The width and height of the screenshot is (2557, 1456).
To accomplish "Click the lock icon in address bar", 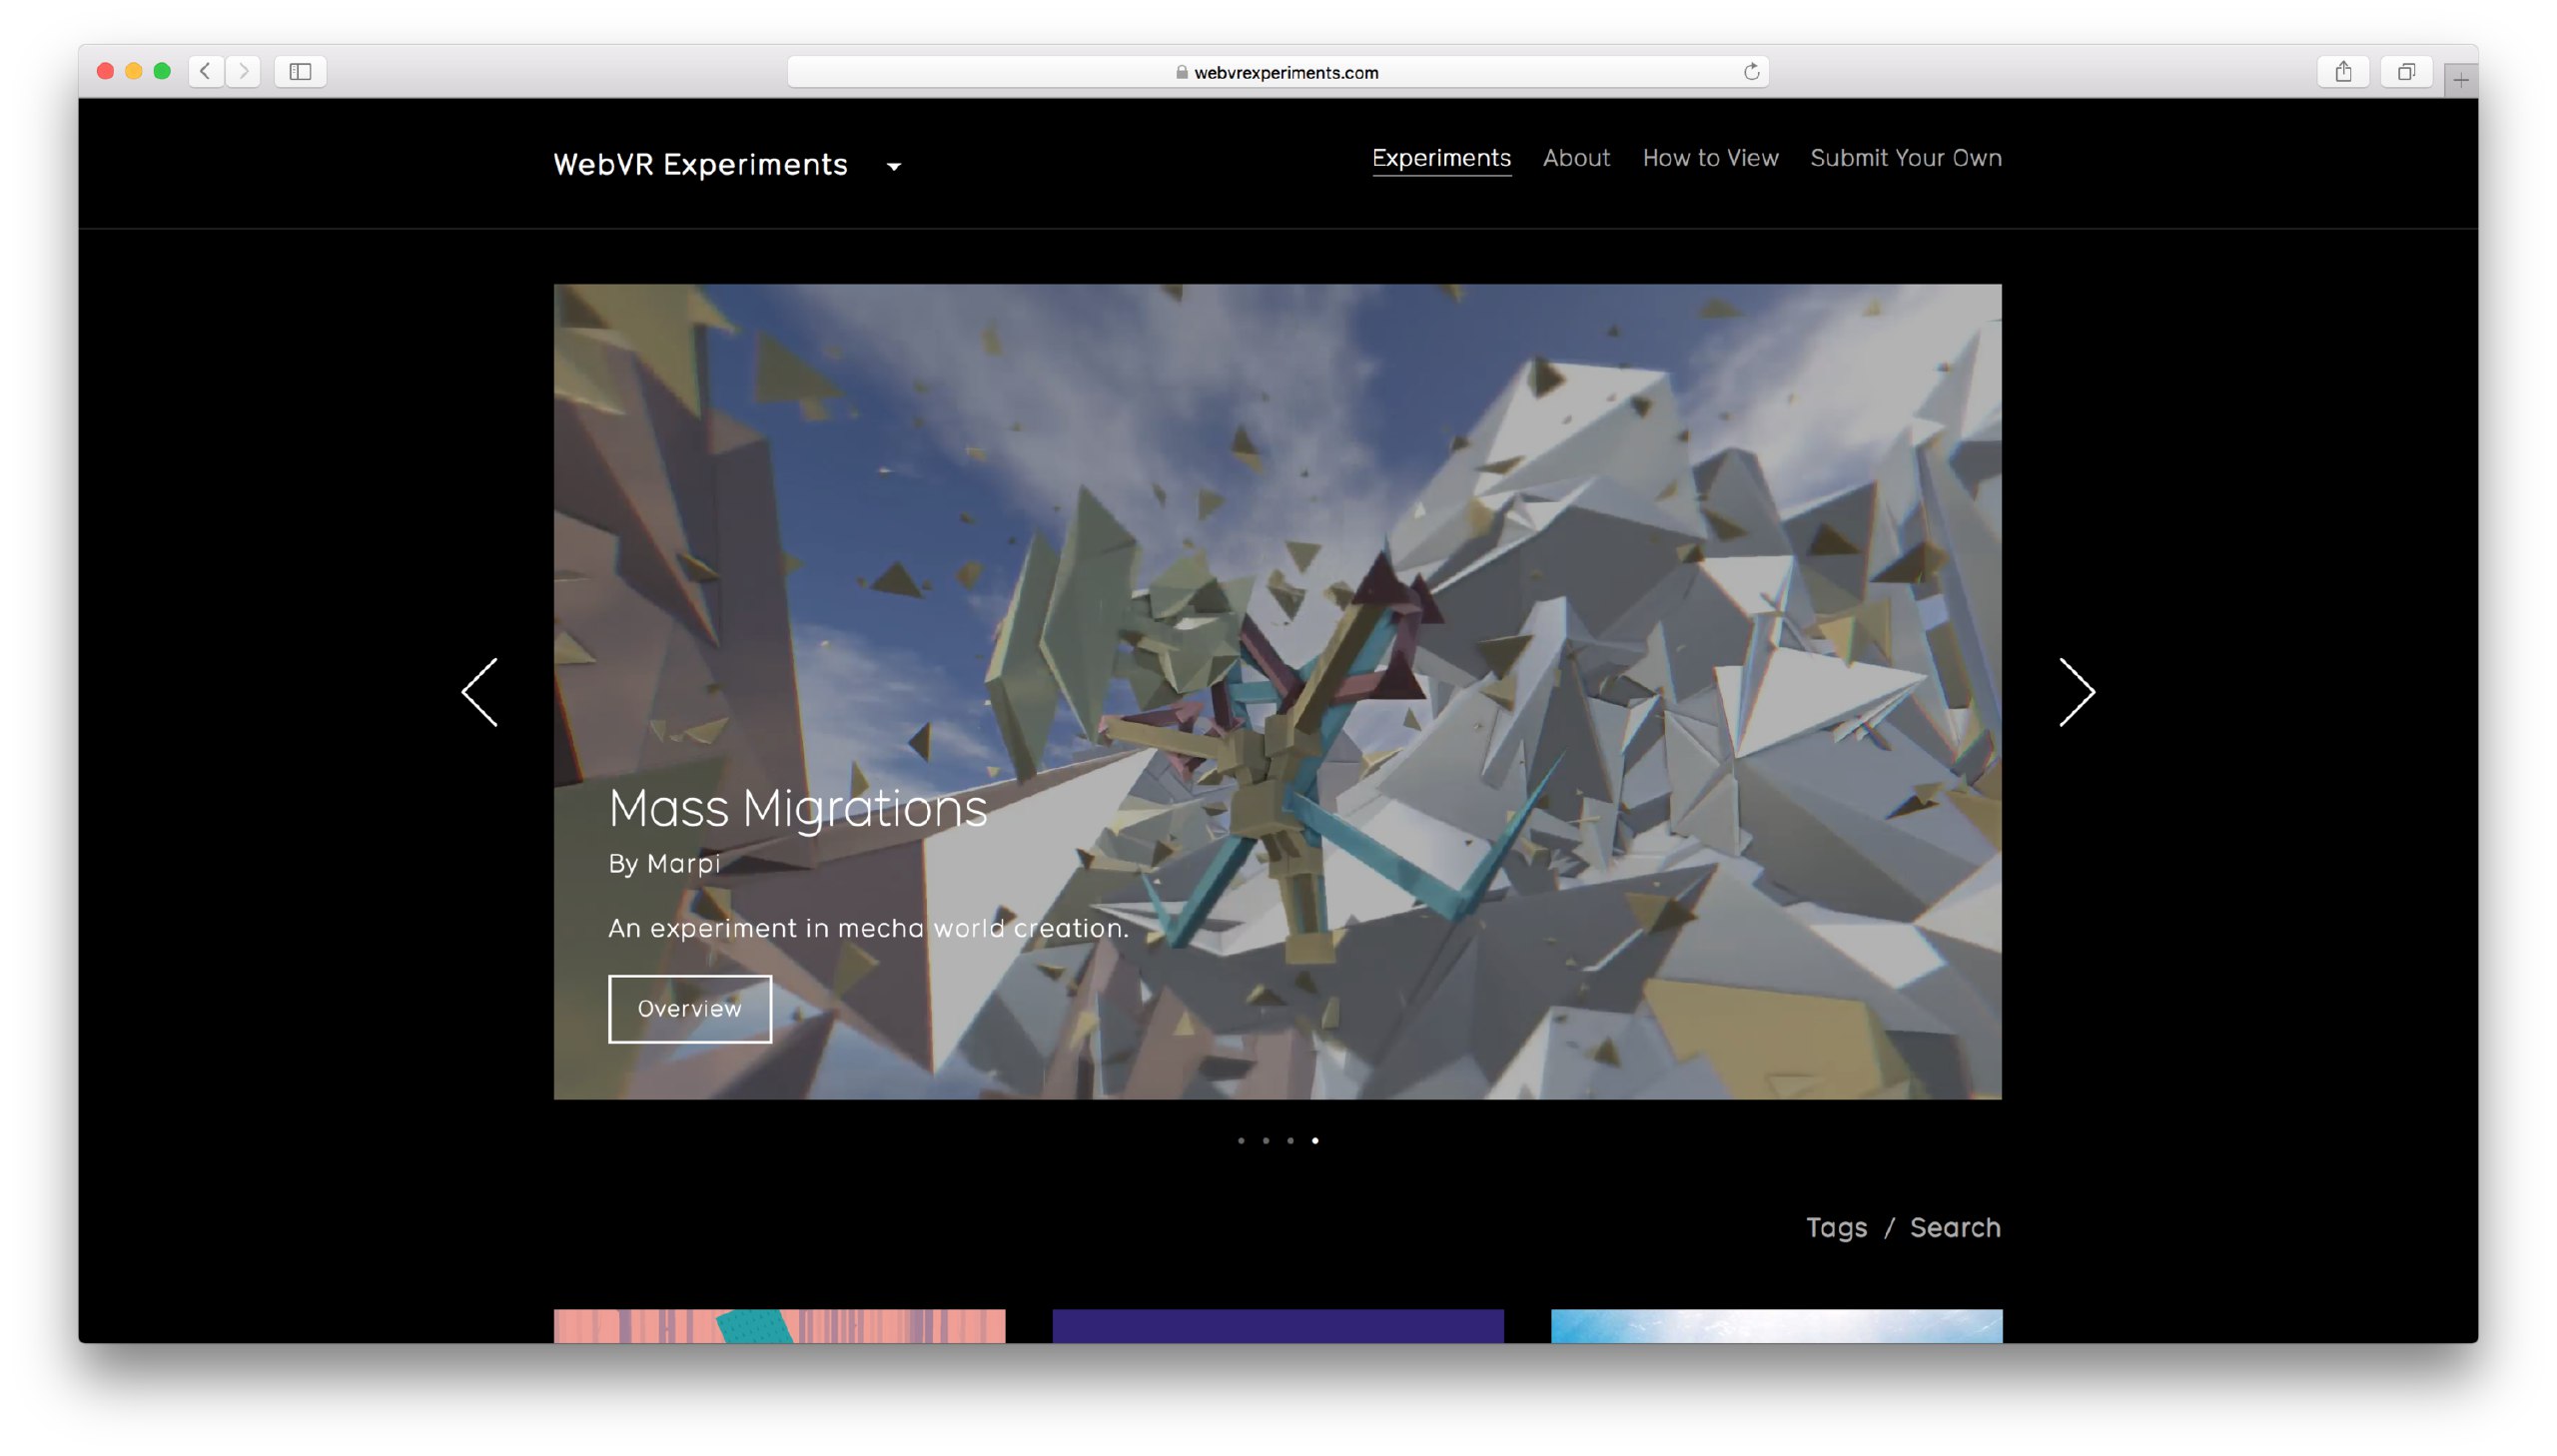I will (1181, 72).
